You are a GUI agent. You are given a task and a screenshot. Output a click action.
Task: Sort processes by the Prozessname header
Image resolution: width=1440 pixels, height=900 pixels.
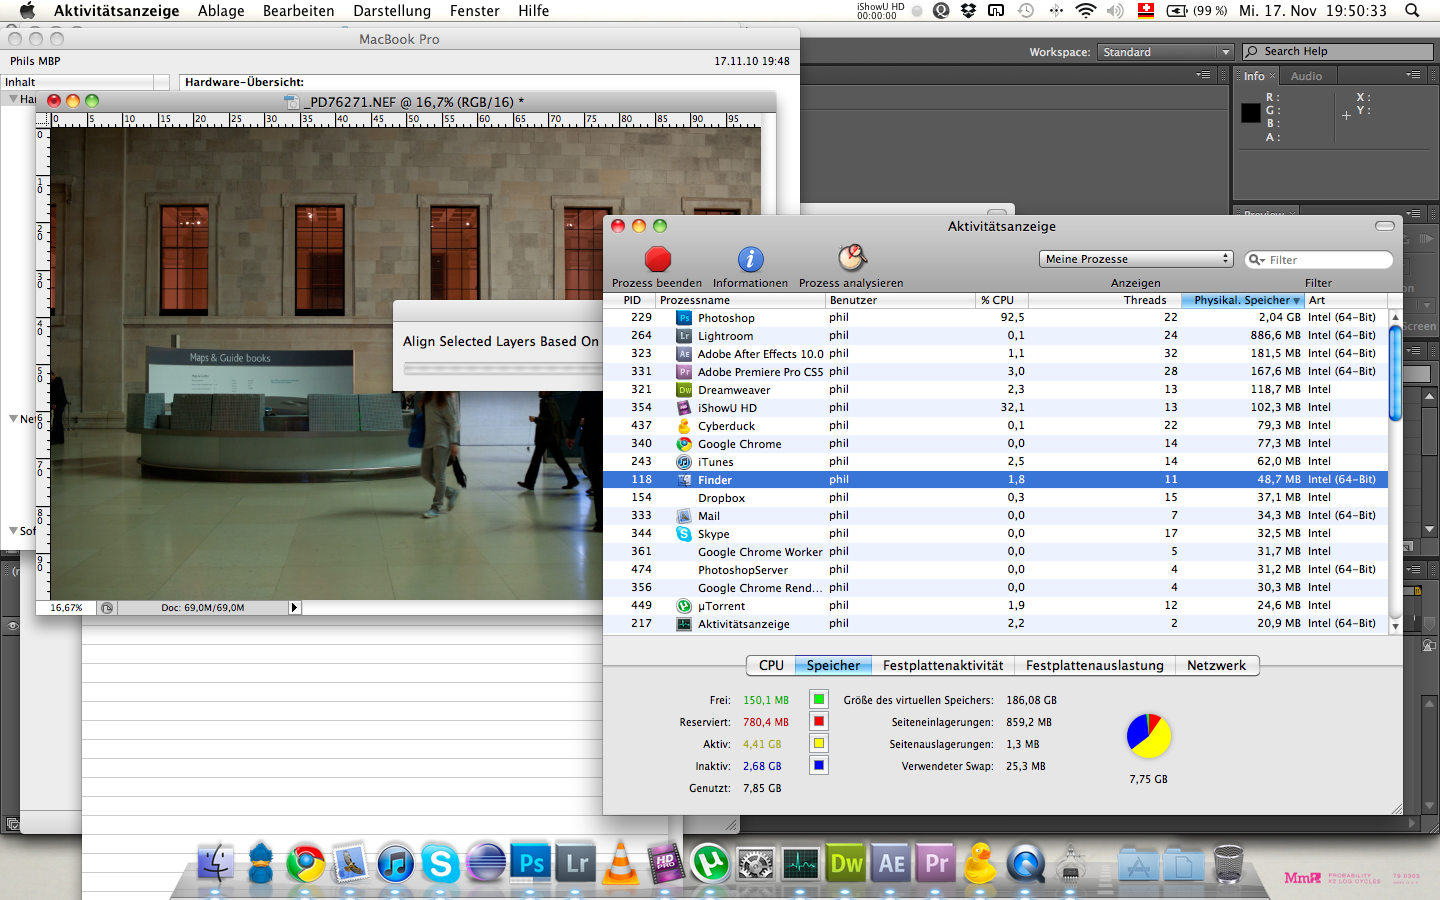(740, 300)
